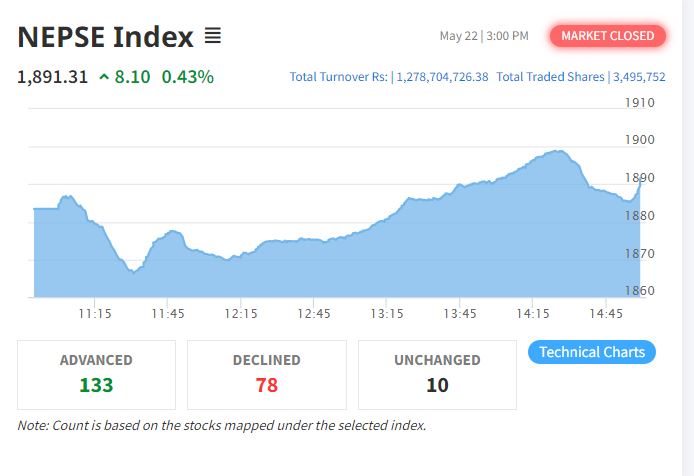Image resolution: width=694 pixels, height=476 pixels.
Task: Open the index list hamburger icon
Action: 212,36
